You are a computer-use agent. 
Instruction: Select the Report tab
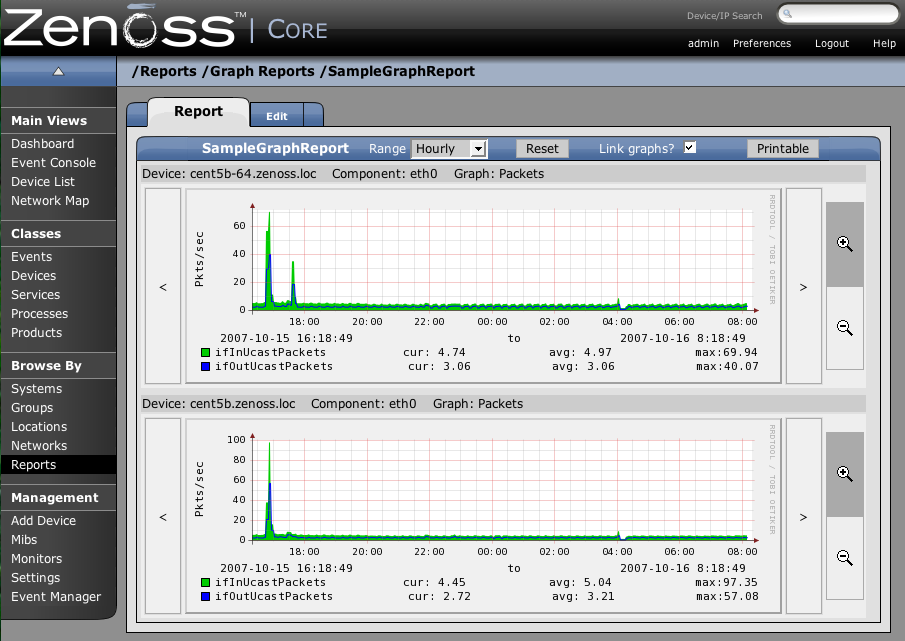[x=199, y=111]
